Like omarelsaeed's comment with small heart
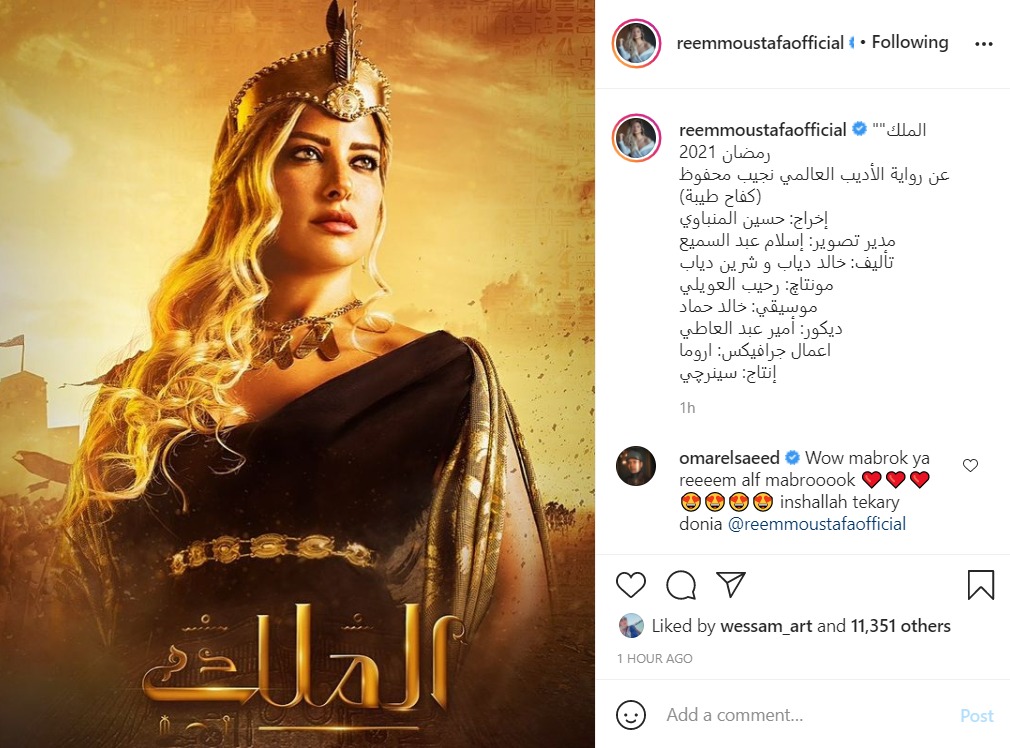This screenshot has height=748, width=1010. [x=970, y=465]
